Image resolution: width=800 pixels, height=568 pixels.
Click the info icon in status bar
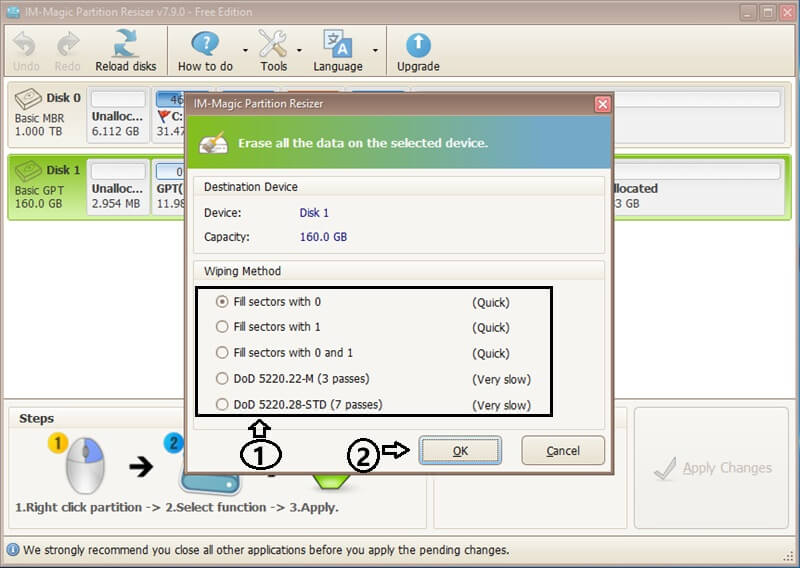pos(13,550)
